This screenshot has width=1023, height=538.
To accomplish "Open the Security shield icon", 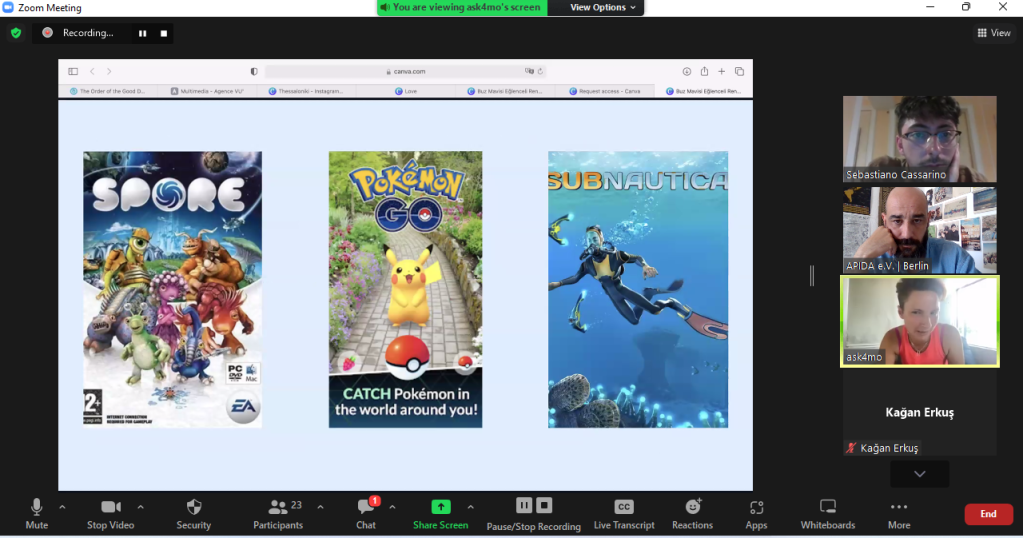I will click(194, 507).
